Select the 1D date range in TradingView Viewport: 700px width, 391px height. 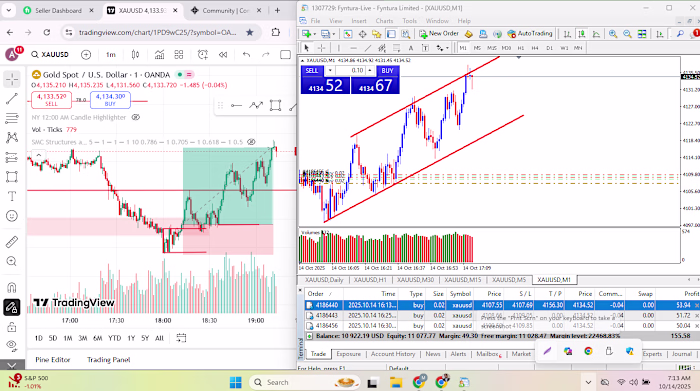(39, 338)
